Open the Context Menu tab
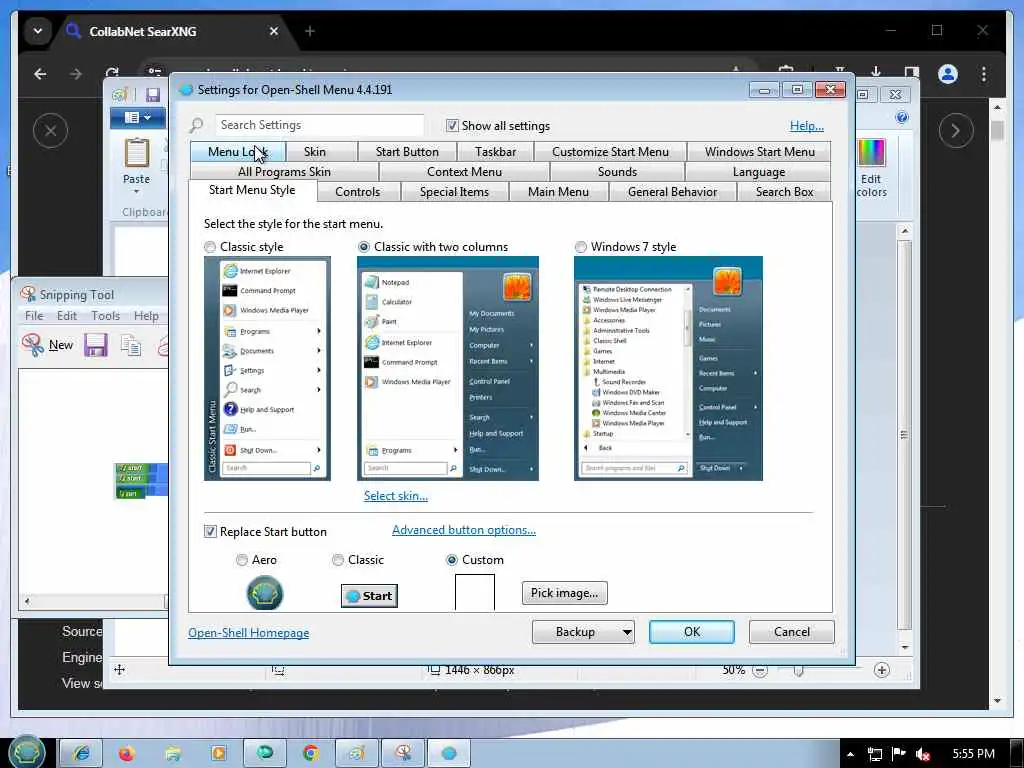 (x=464, y=172)
